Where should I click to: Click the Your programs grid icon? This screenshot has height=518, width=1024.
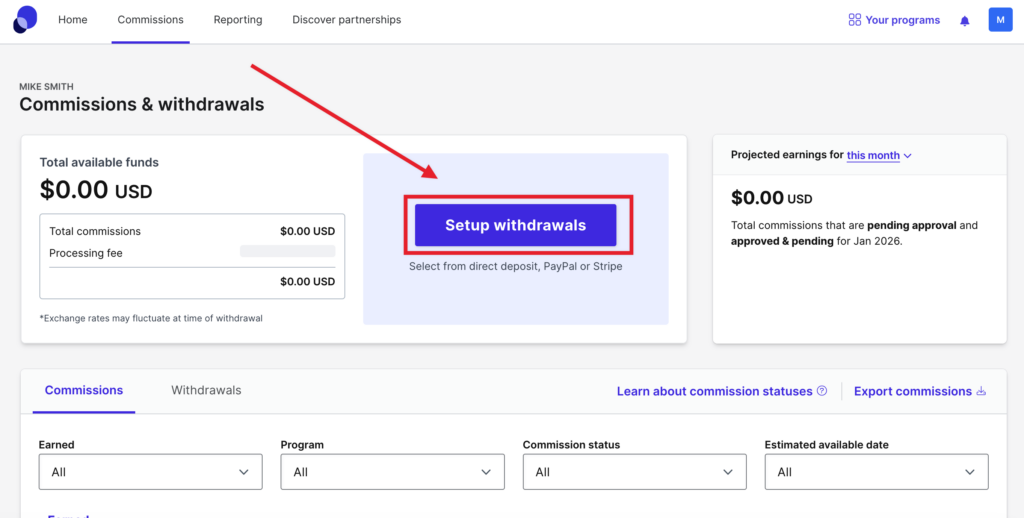pos(855,20)
